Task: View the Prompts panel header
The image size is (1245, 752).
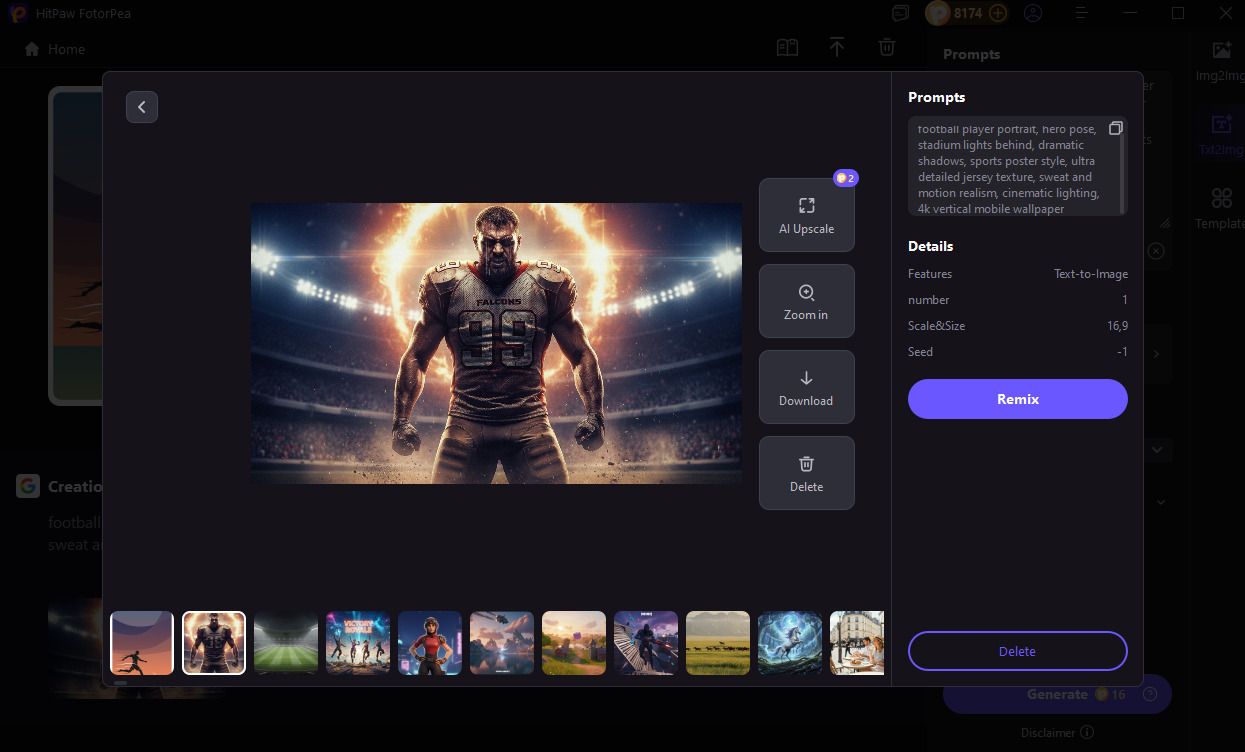Action: click(936, 97)
